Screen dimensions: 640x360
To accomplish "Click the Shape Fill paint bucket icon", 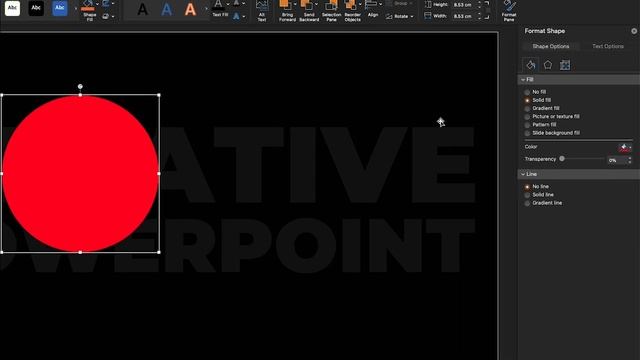I will coord(88,5).
